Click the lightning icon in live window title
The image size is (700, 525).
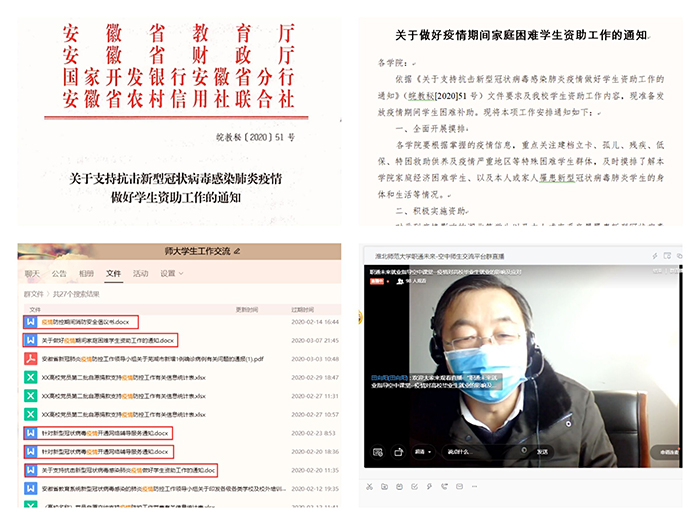(655, 255)
